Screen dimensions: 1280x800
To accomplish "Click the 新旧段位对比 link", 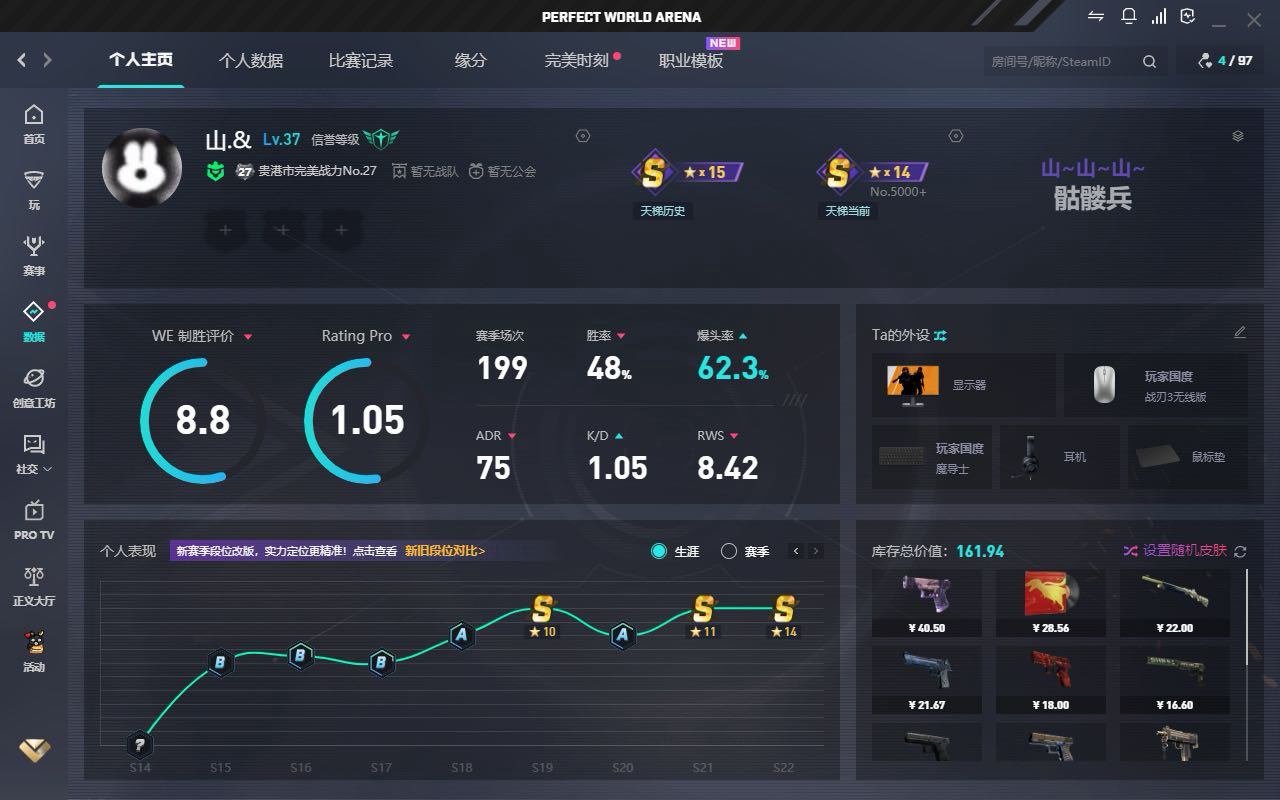I will (x=445, y=551).
